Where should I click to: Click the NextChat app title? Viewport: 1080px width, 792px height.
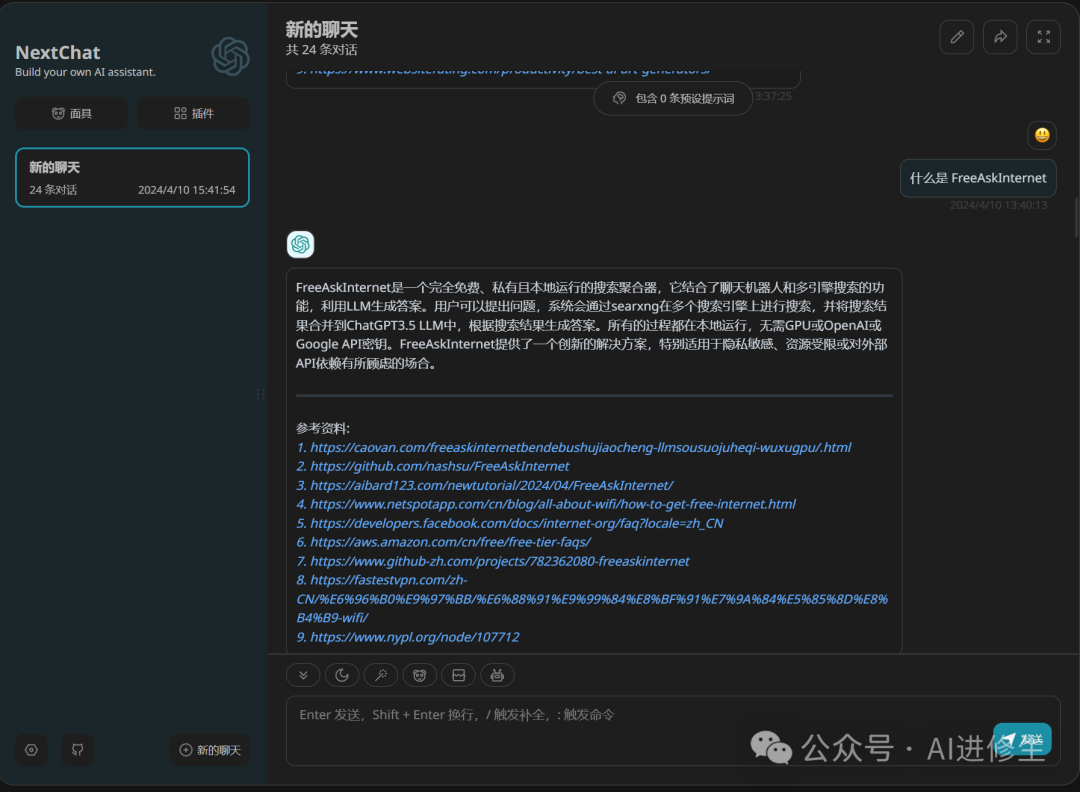coord(58,52)
